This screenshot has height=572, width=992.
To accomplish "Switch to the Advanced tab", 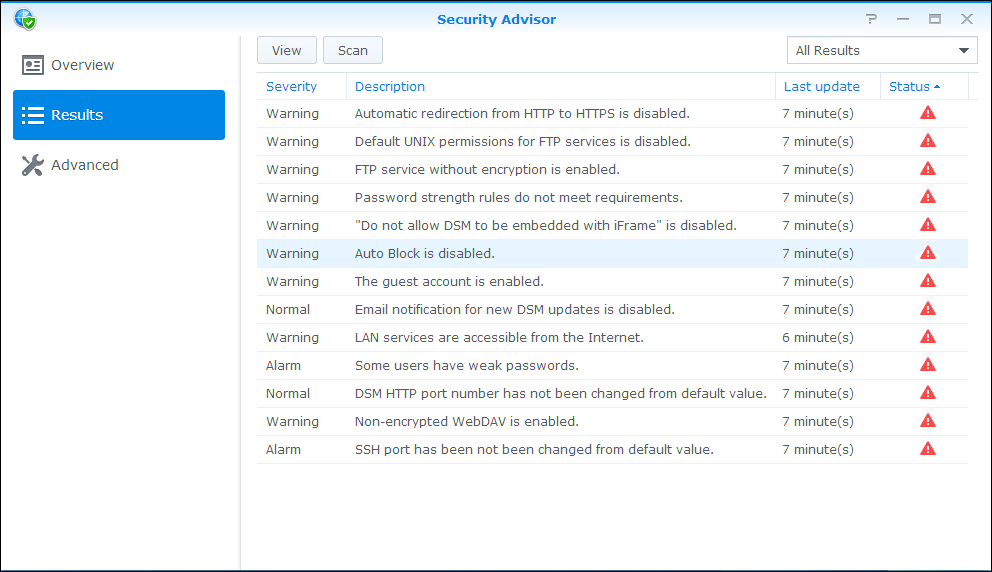I will [x=119, y=165].
